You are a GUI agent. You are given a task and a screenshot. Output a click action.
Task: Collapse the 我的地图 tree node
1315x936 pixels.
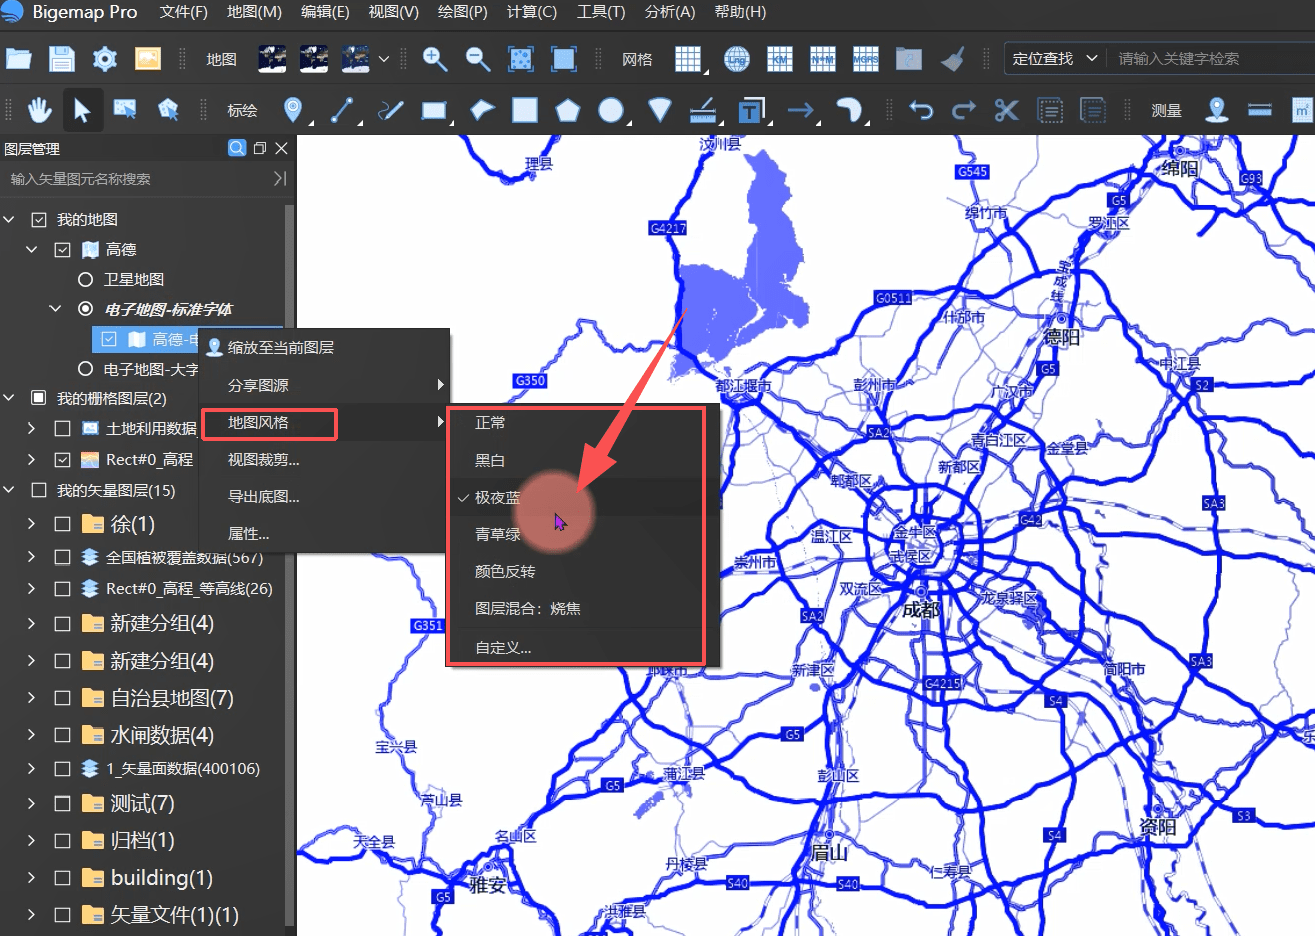(x=9, y=220)
